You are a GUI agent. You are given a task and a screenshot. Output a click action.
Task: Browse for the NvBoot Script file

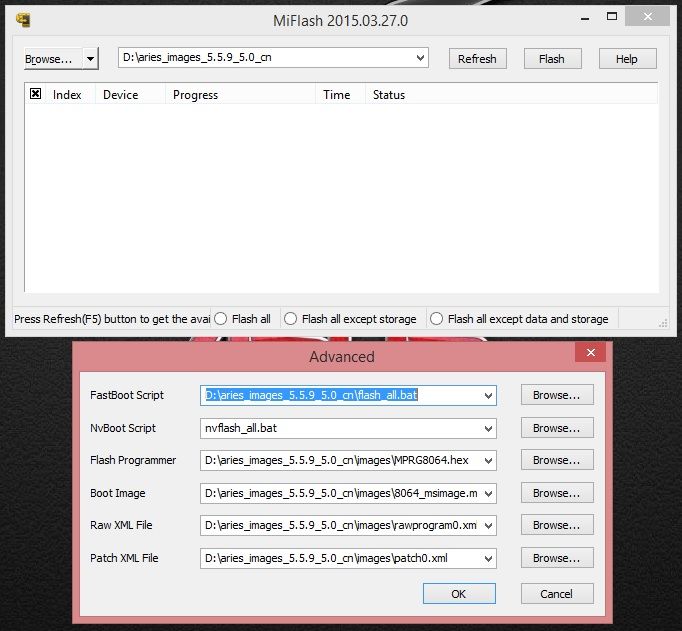coord(557,428)
